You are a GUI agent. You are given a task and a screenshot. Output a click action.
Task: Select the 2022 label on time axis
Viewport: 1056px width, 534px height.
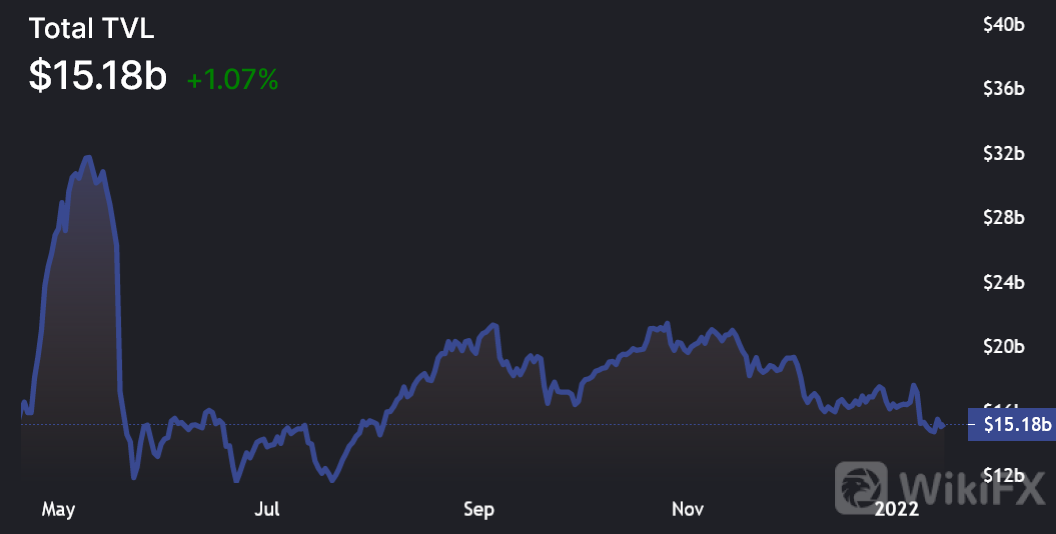pos(897,510)
